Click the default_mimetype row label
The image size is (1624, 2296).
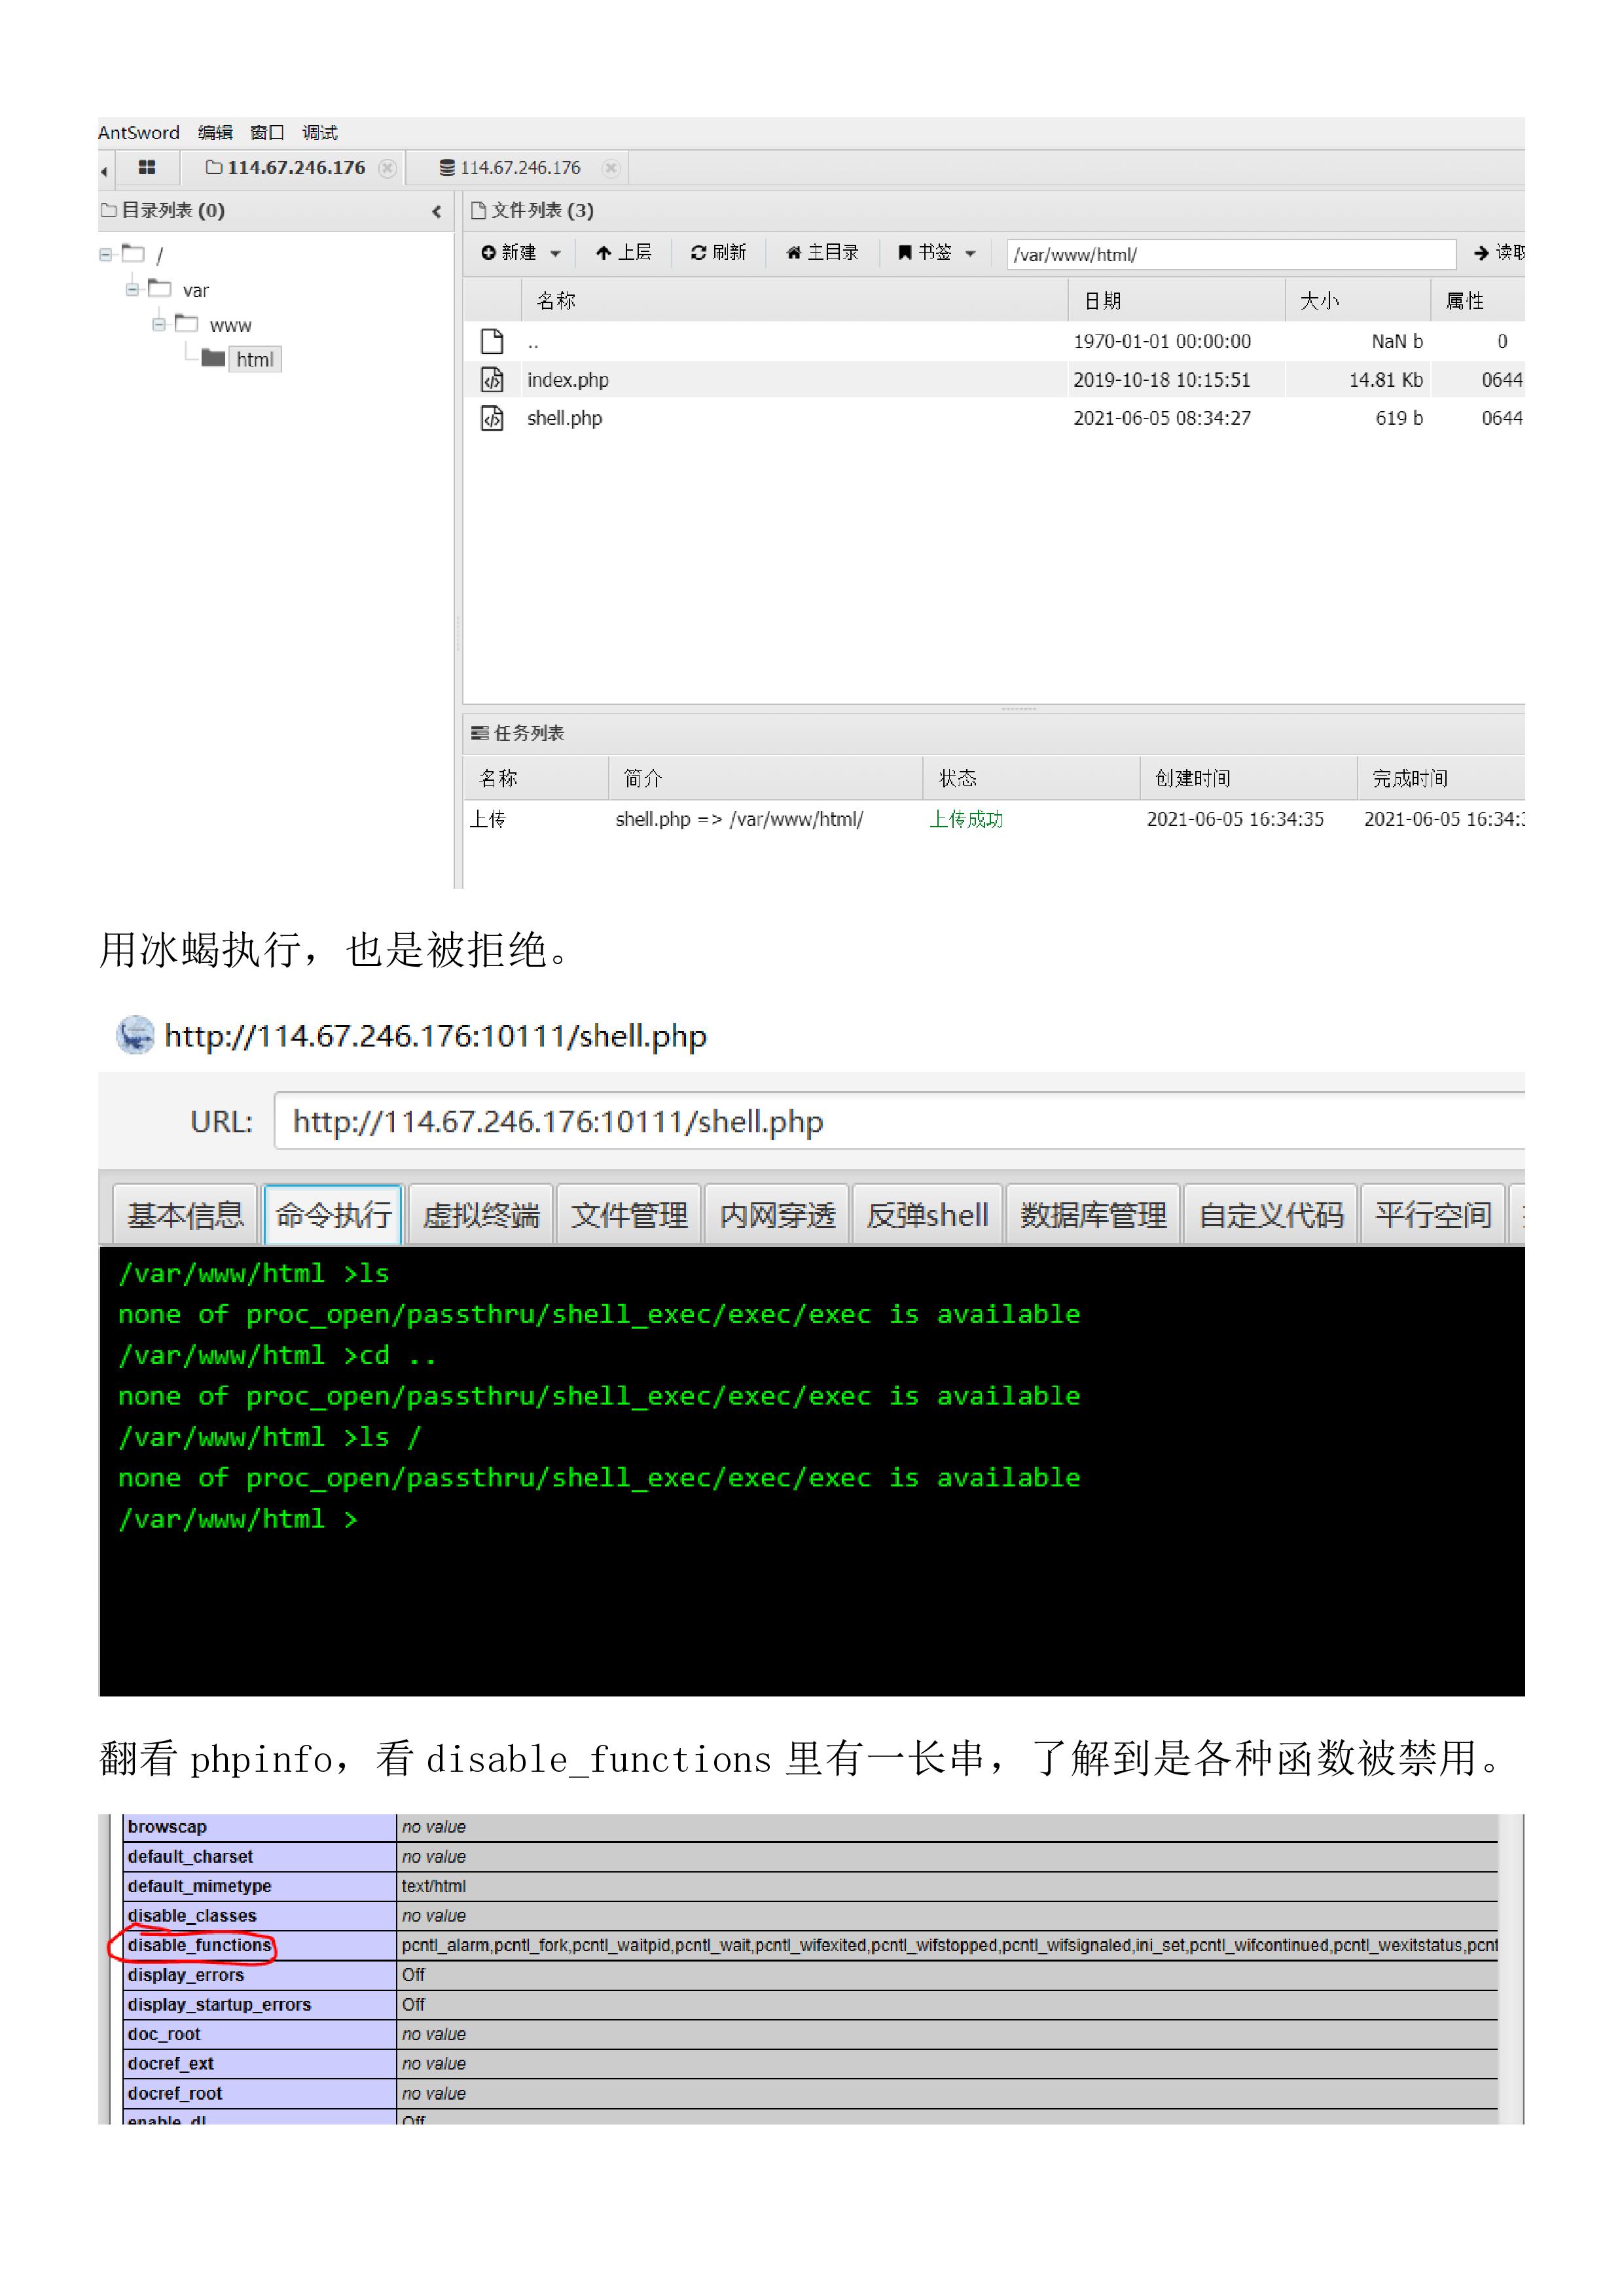tap(199, 1886)
